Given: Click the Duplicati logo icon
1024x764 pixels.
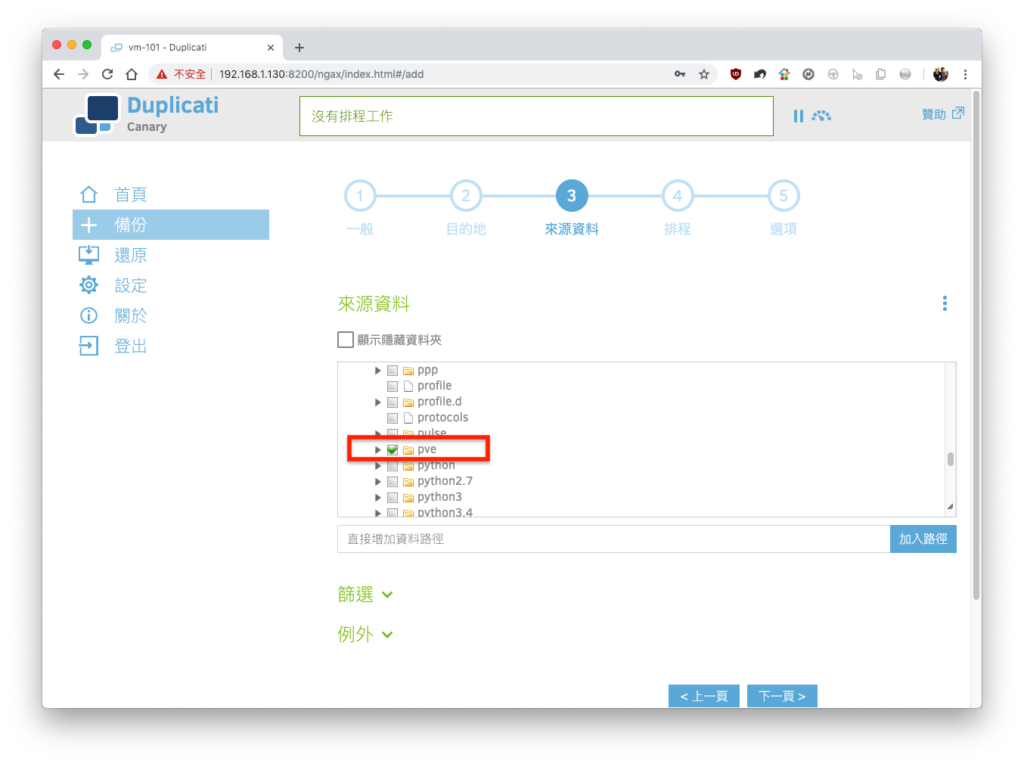Looking at the screenshot, I should pos(97,115).
